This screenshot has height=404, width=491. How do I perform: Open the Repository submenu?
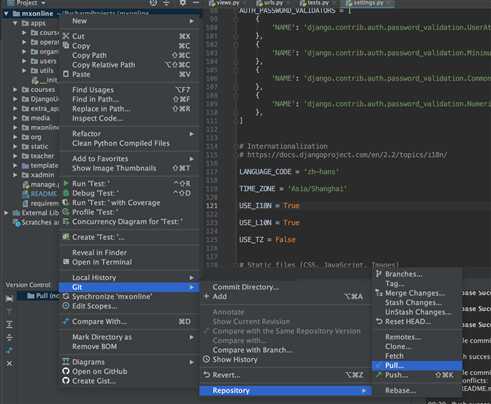click(x=286, y=390)
